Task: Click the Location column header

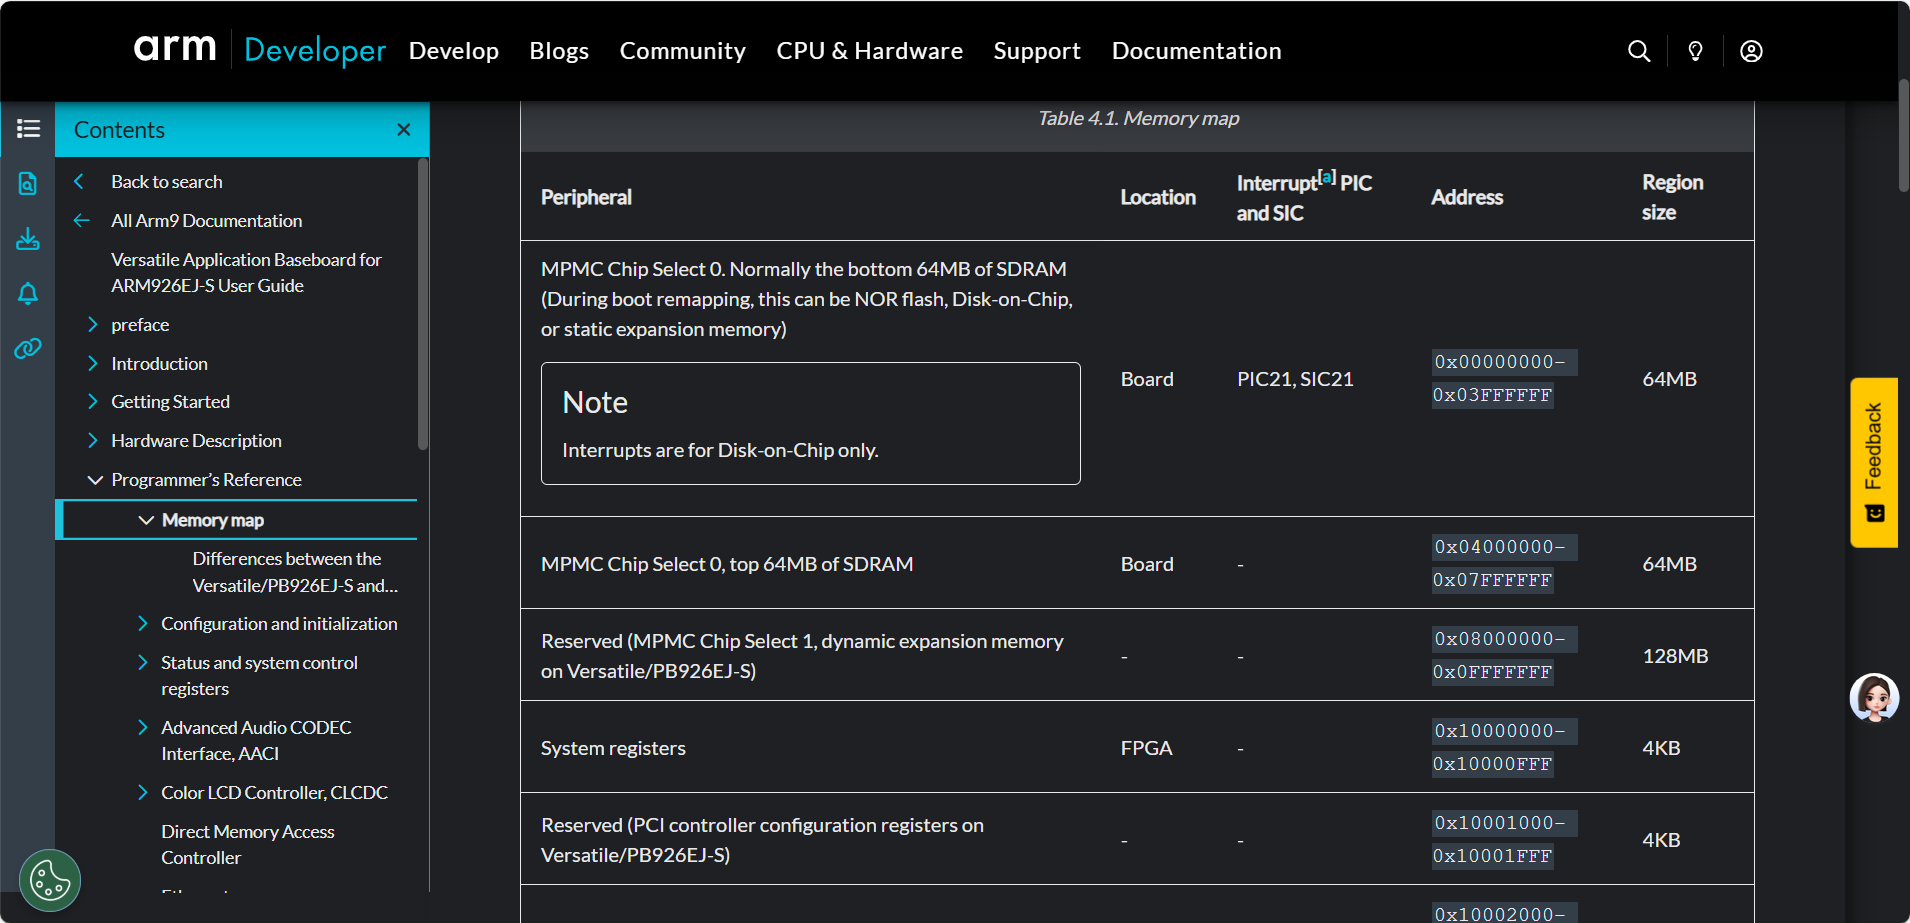Action: (x=1158, y=197)
